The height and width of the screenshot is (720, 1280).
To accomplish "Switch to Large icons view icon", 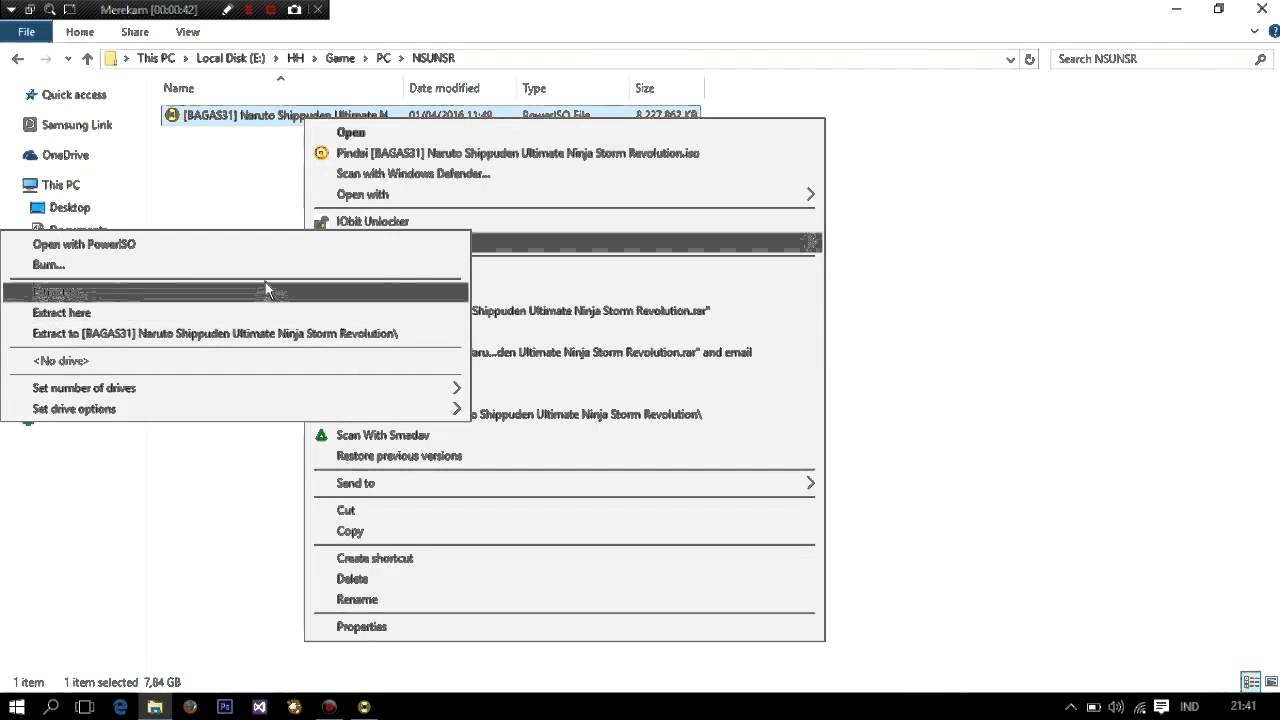I will [1269, 682].
